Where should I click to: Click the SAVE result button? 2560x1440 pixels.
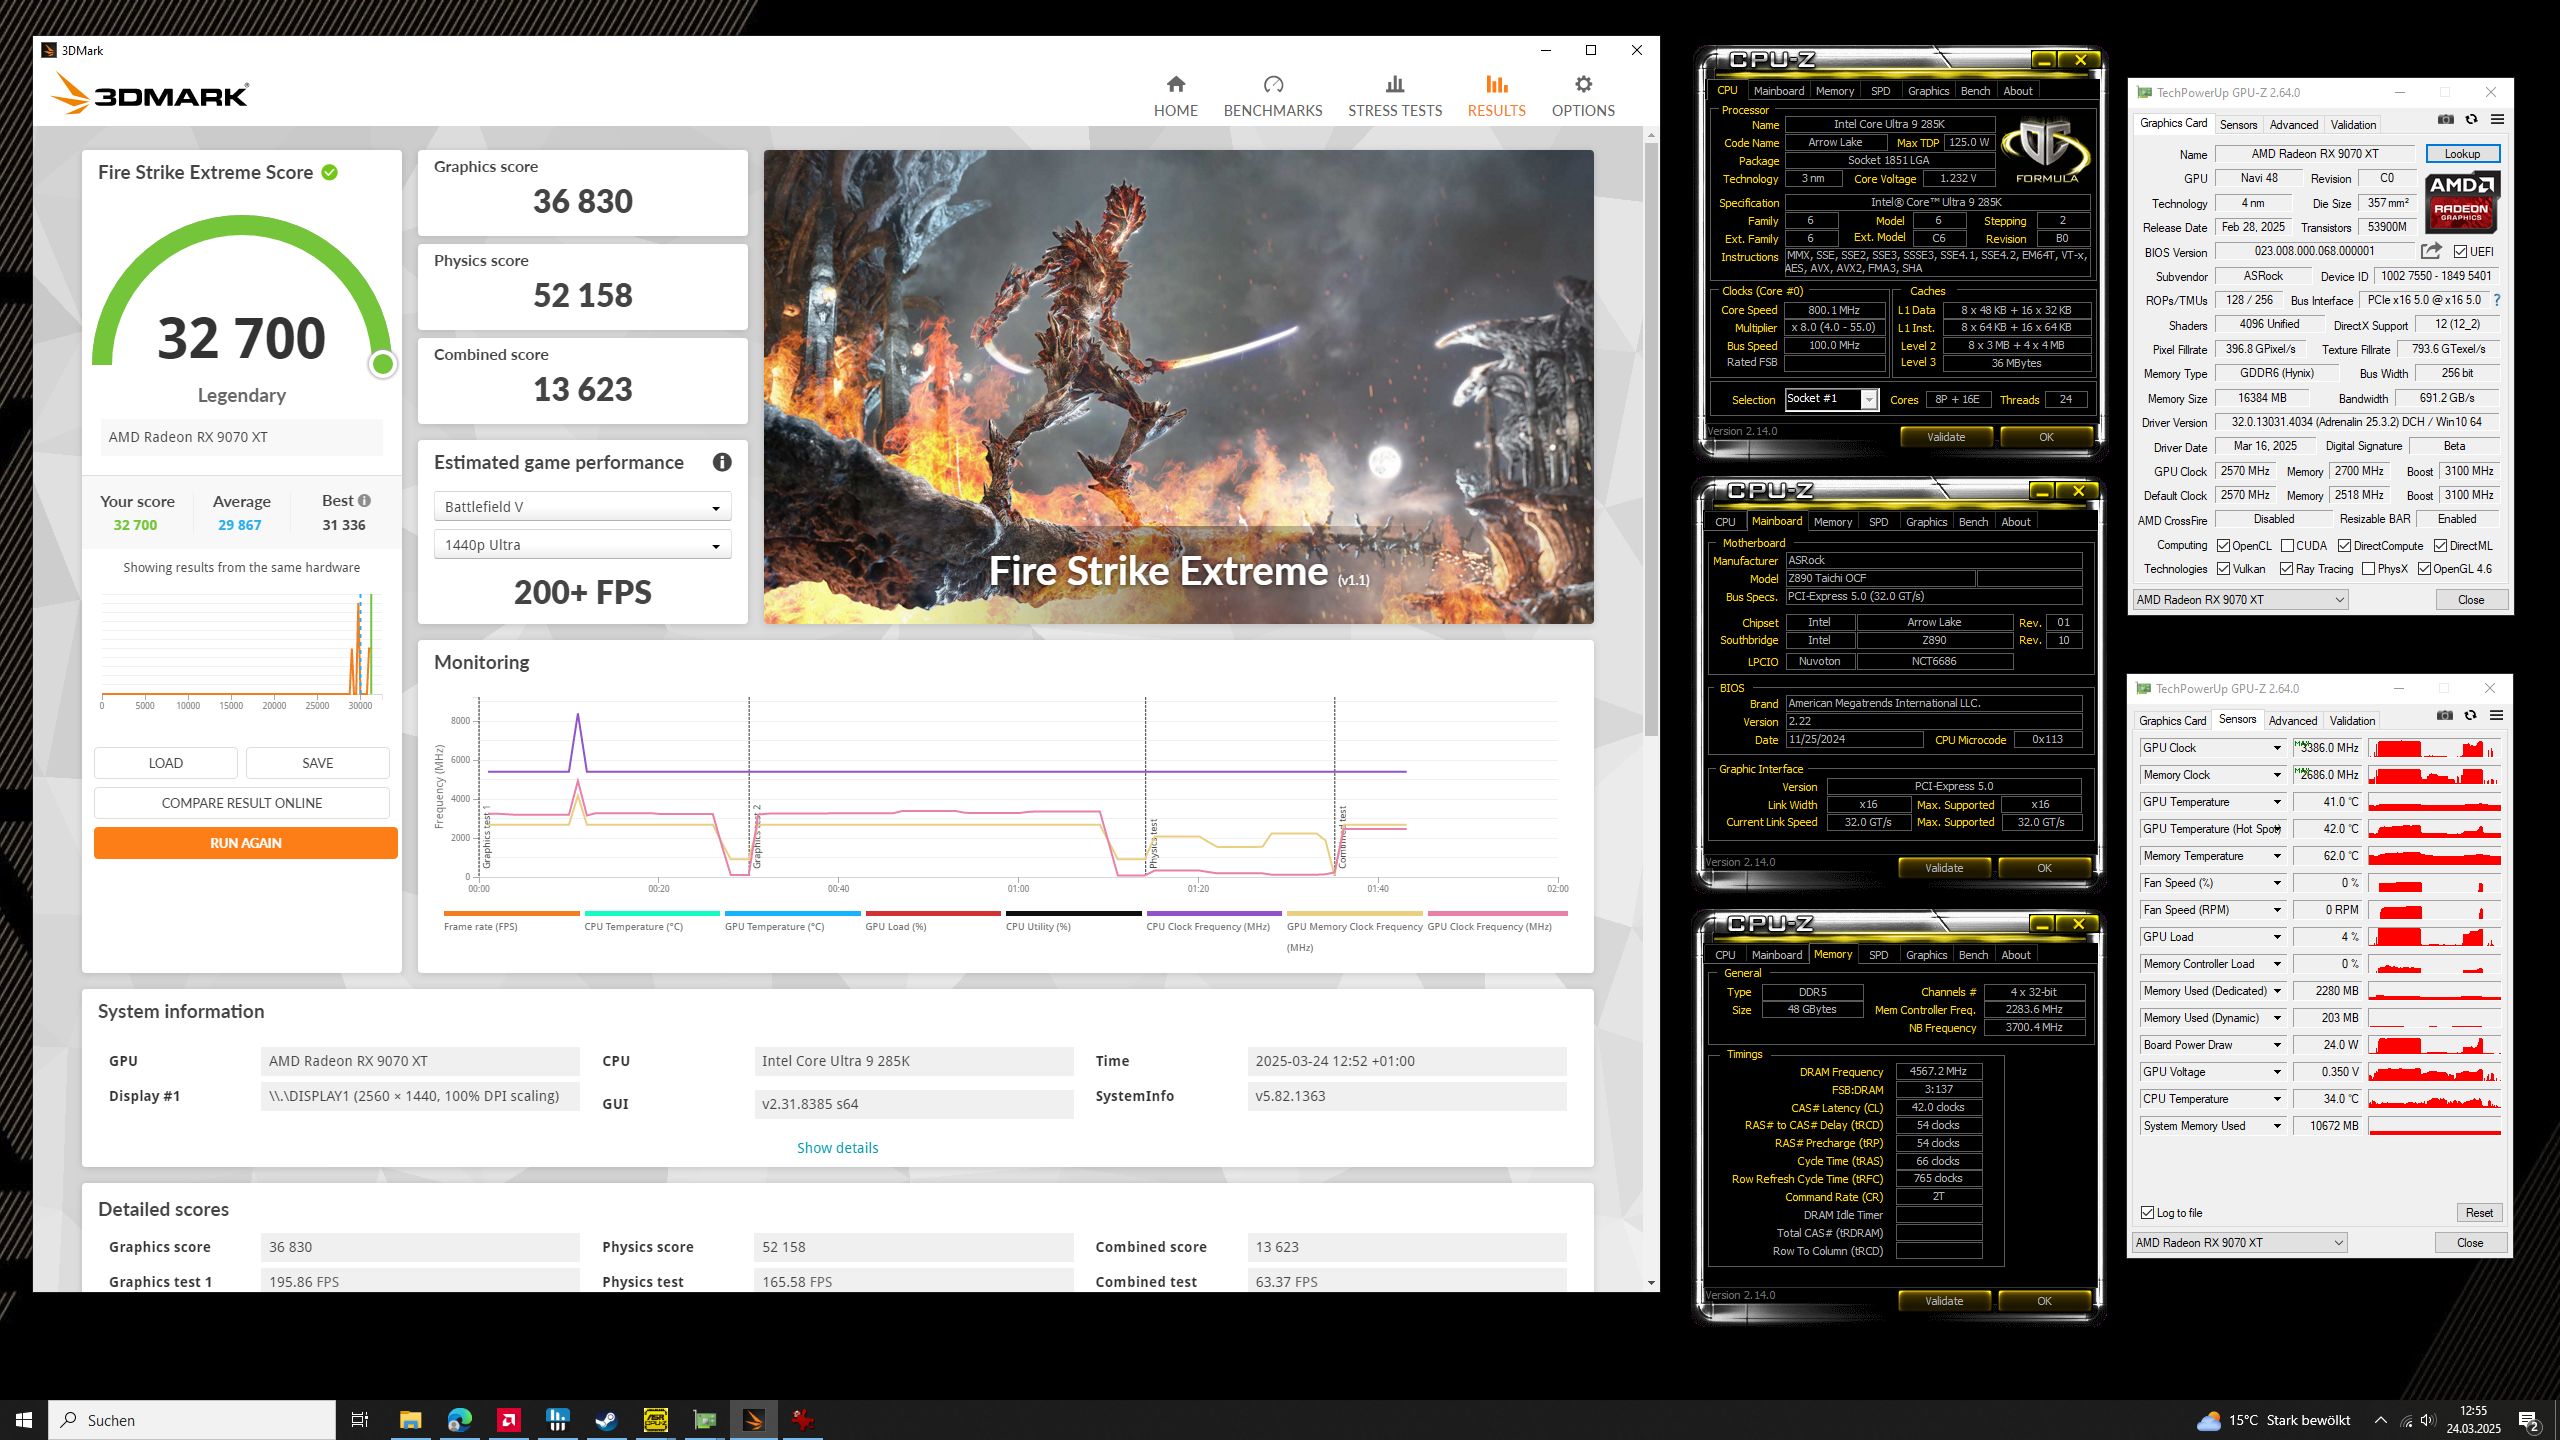tap(318, 763)
